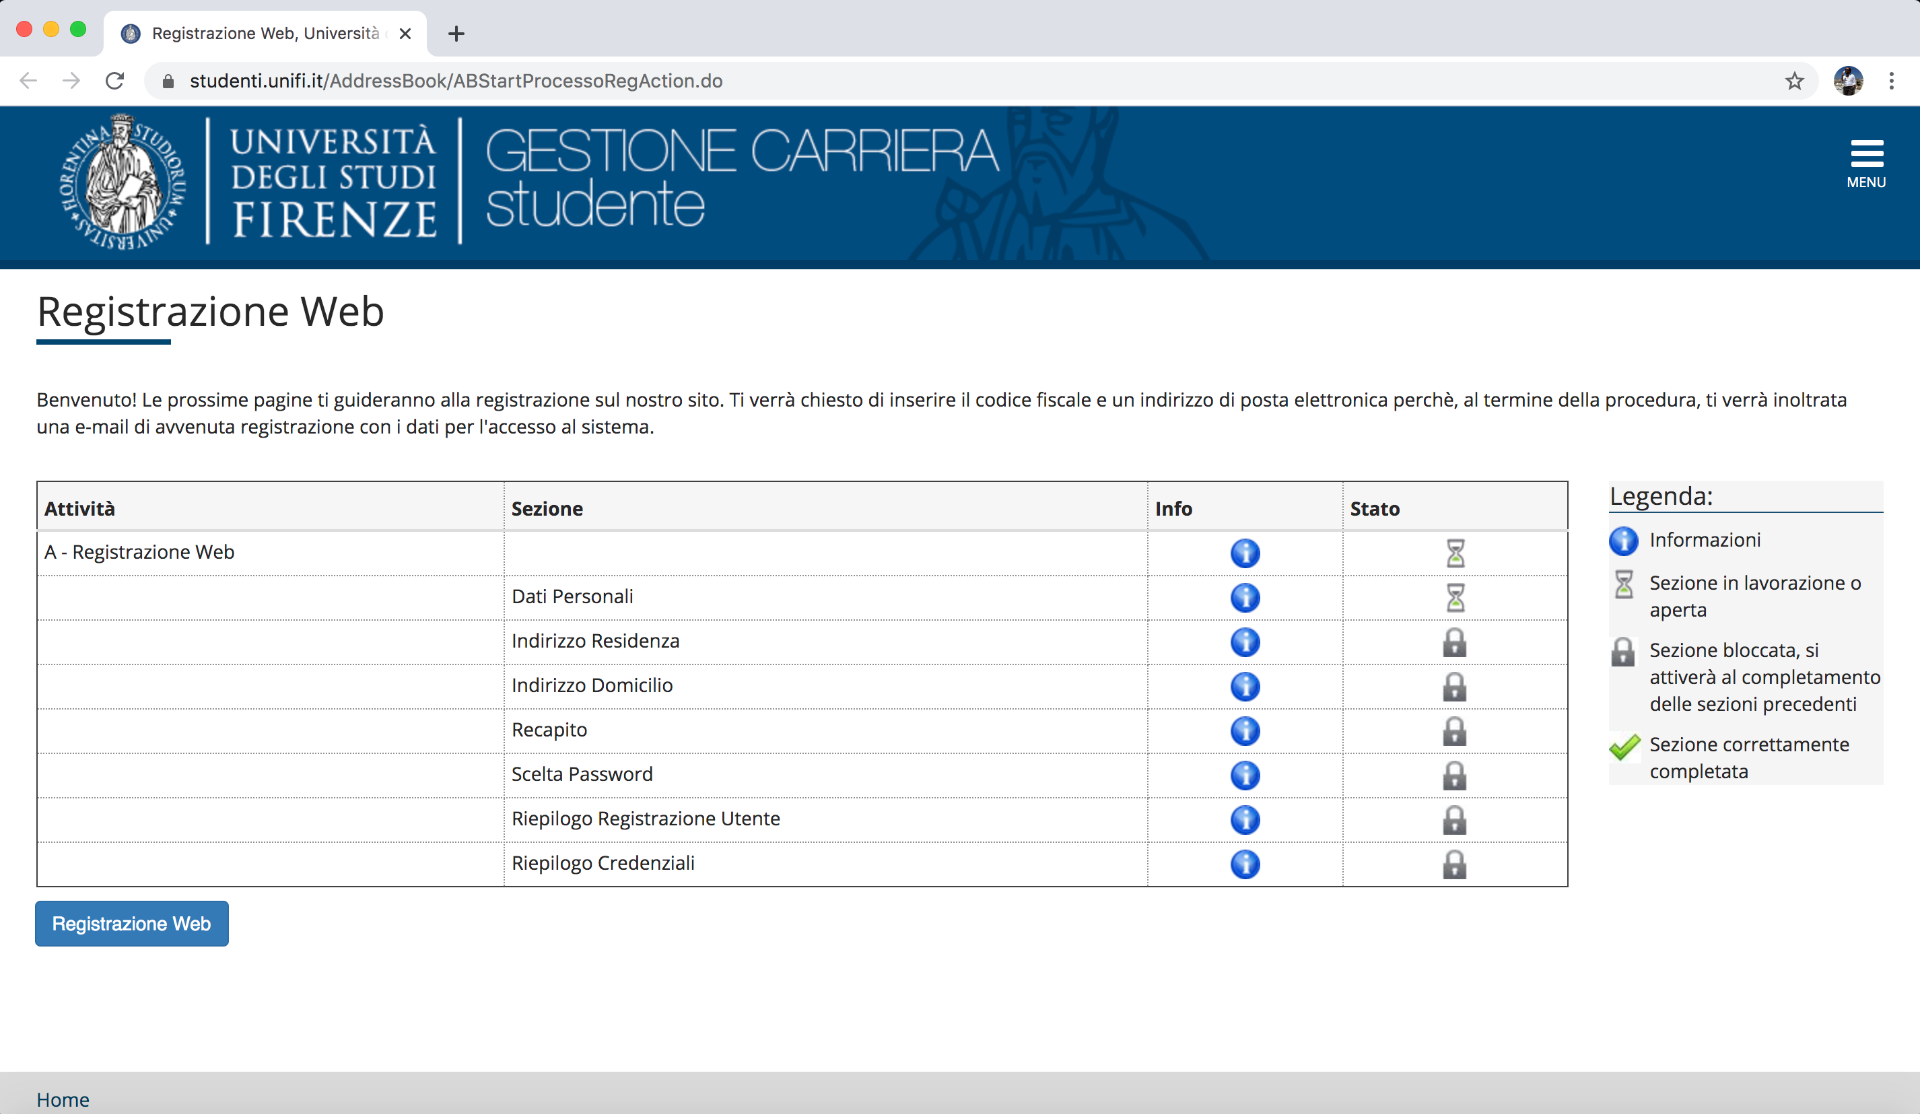Go forward in browser history
This screenshot has width=1920, height=1114.
click(71, 81)
